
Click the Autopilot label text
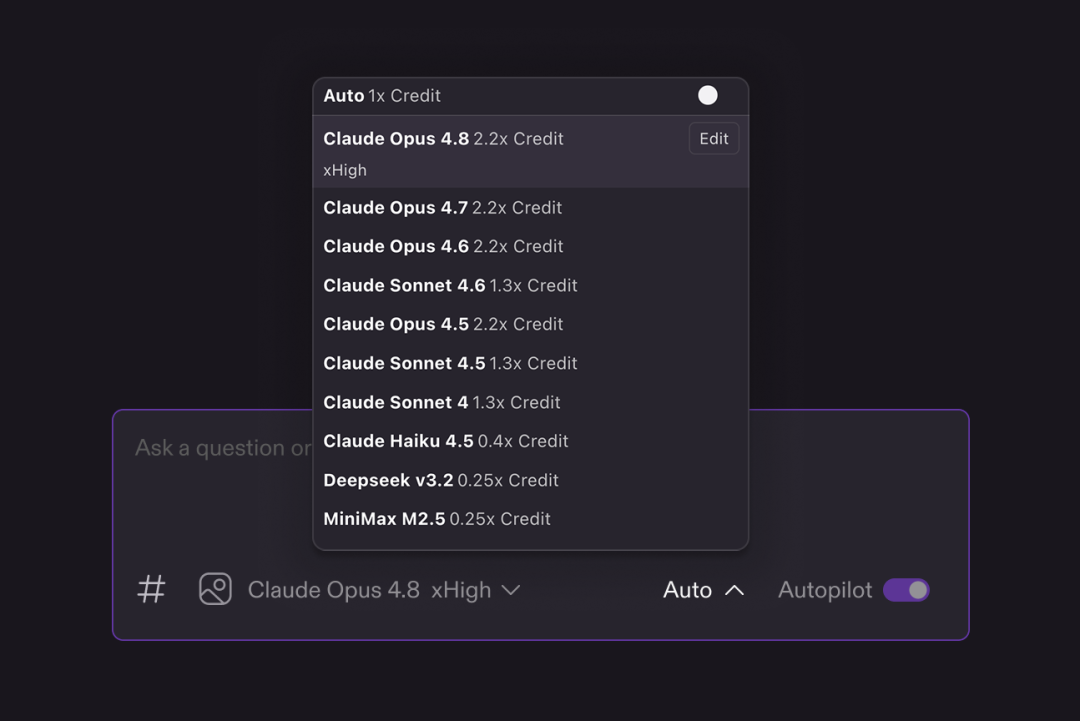[x=824, y=590]
